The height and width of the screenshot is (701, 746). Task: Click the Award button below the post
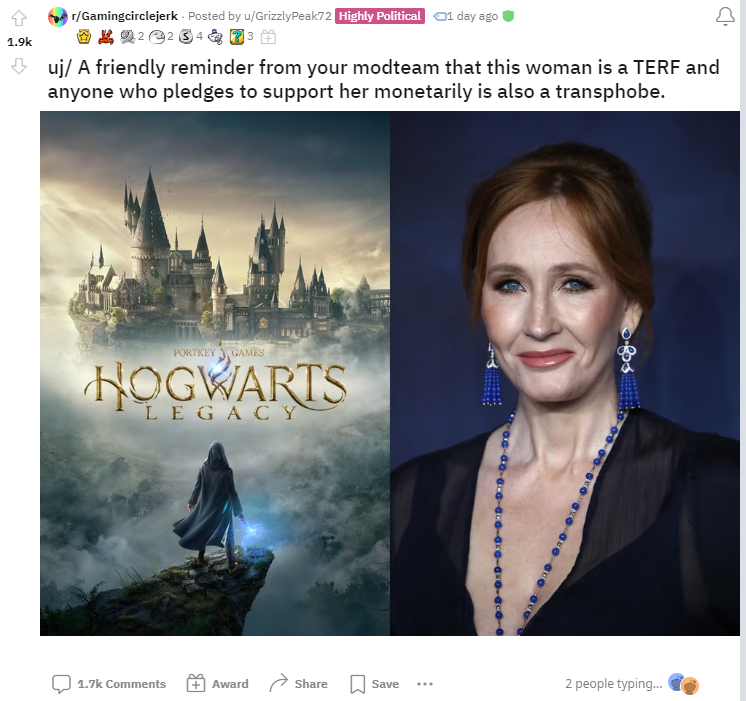pos(217,684)
